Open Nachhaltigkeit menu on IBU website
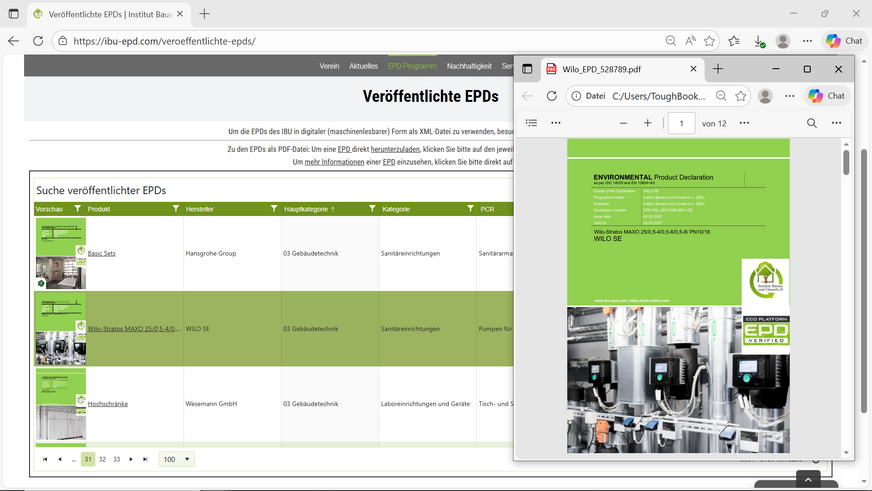The height and width of the screenshot is (491, 872). (469, 66)
